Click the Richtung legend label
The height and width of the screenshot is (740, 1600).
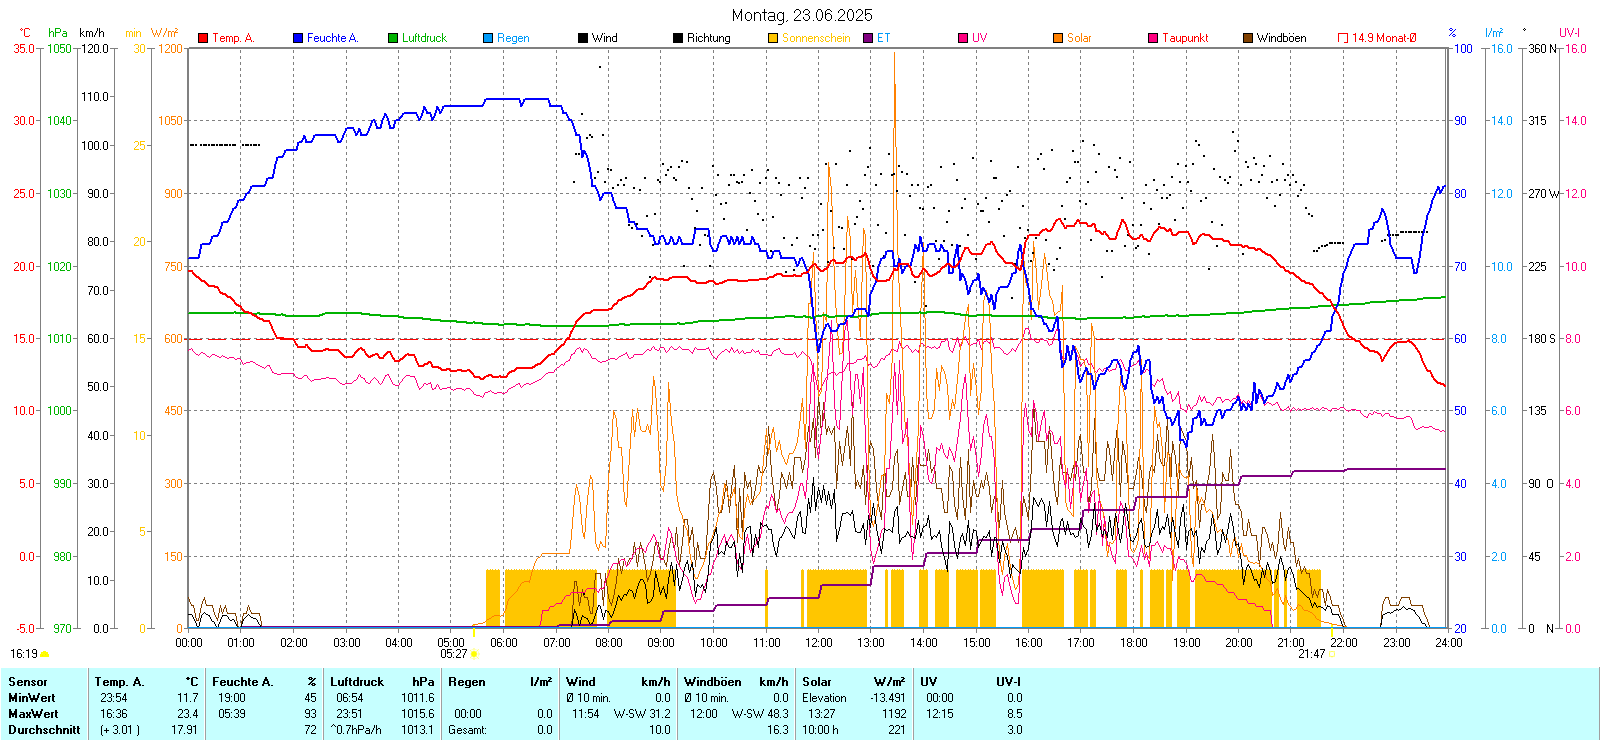coord(708,38)
